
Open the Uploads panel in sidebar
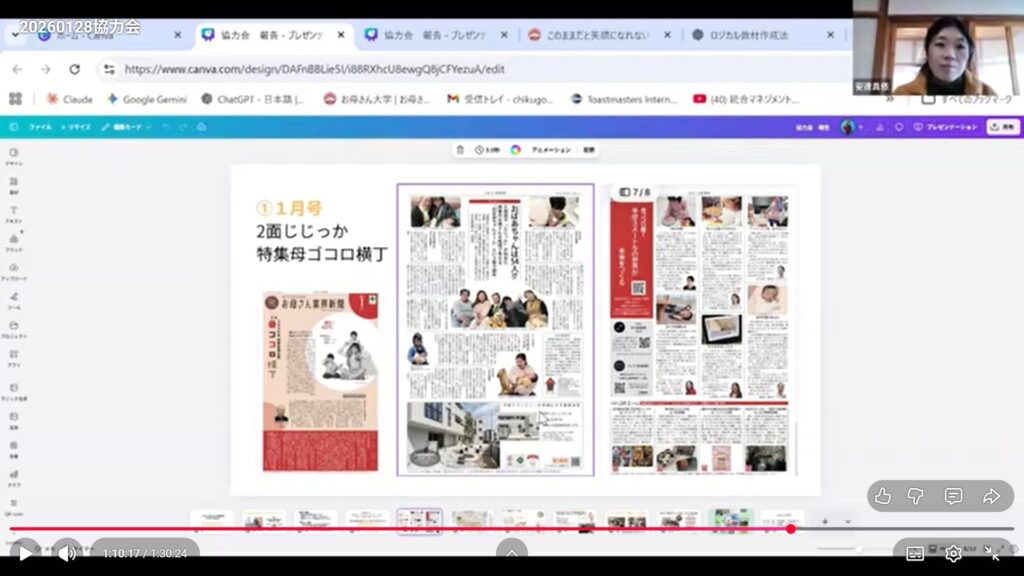point(14,271)
